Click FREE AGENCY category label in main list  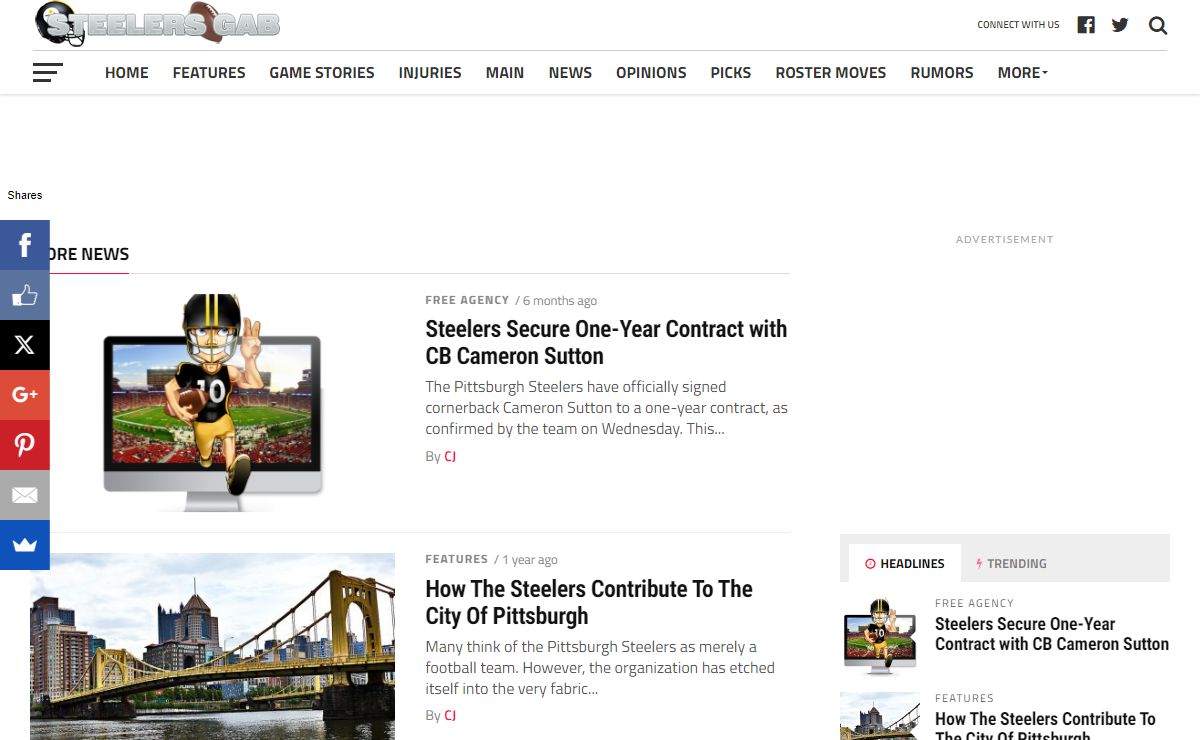467,300
